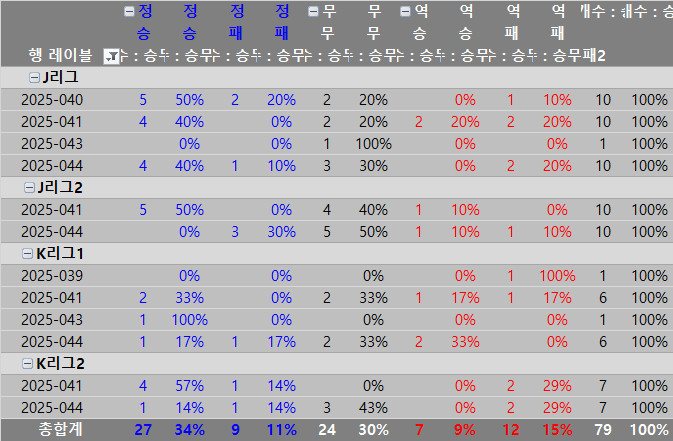The width and height of the screenshot is (673, 441).
Task: Select the red total 15% cell
Action: 557,430
